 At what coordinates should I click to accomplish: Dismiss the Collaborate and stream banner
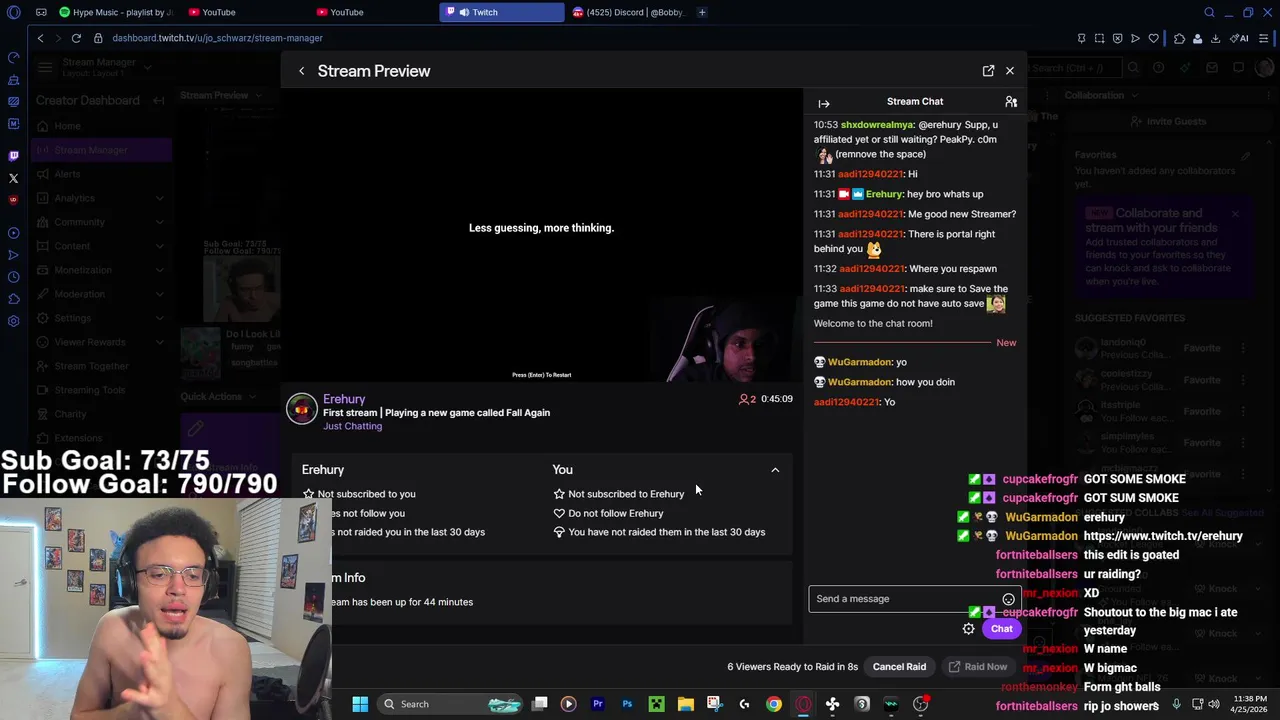(x=1235, y=214)
